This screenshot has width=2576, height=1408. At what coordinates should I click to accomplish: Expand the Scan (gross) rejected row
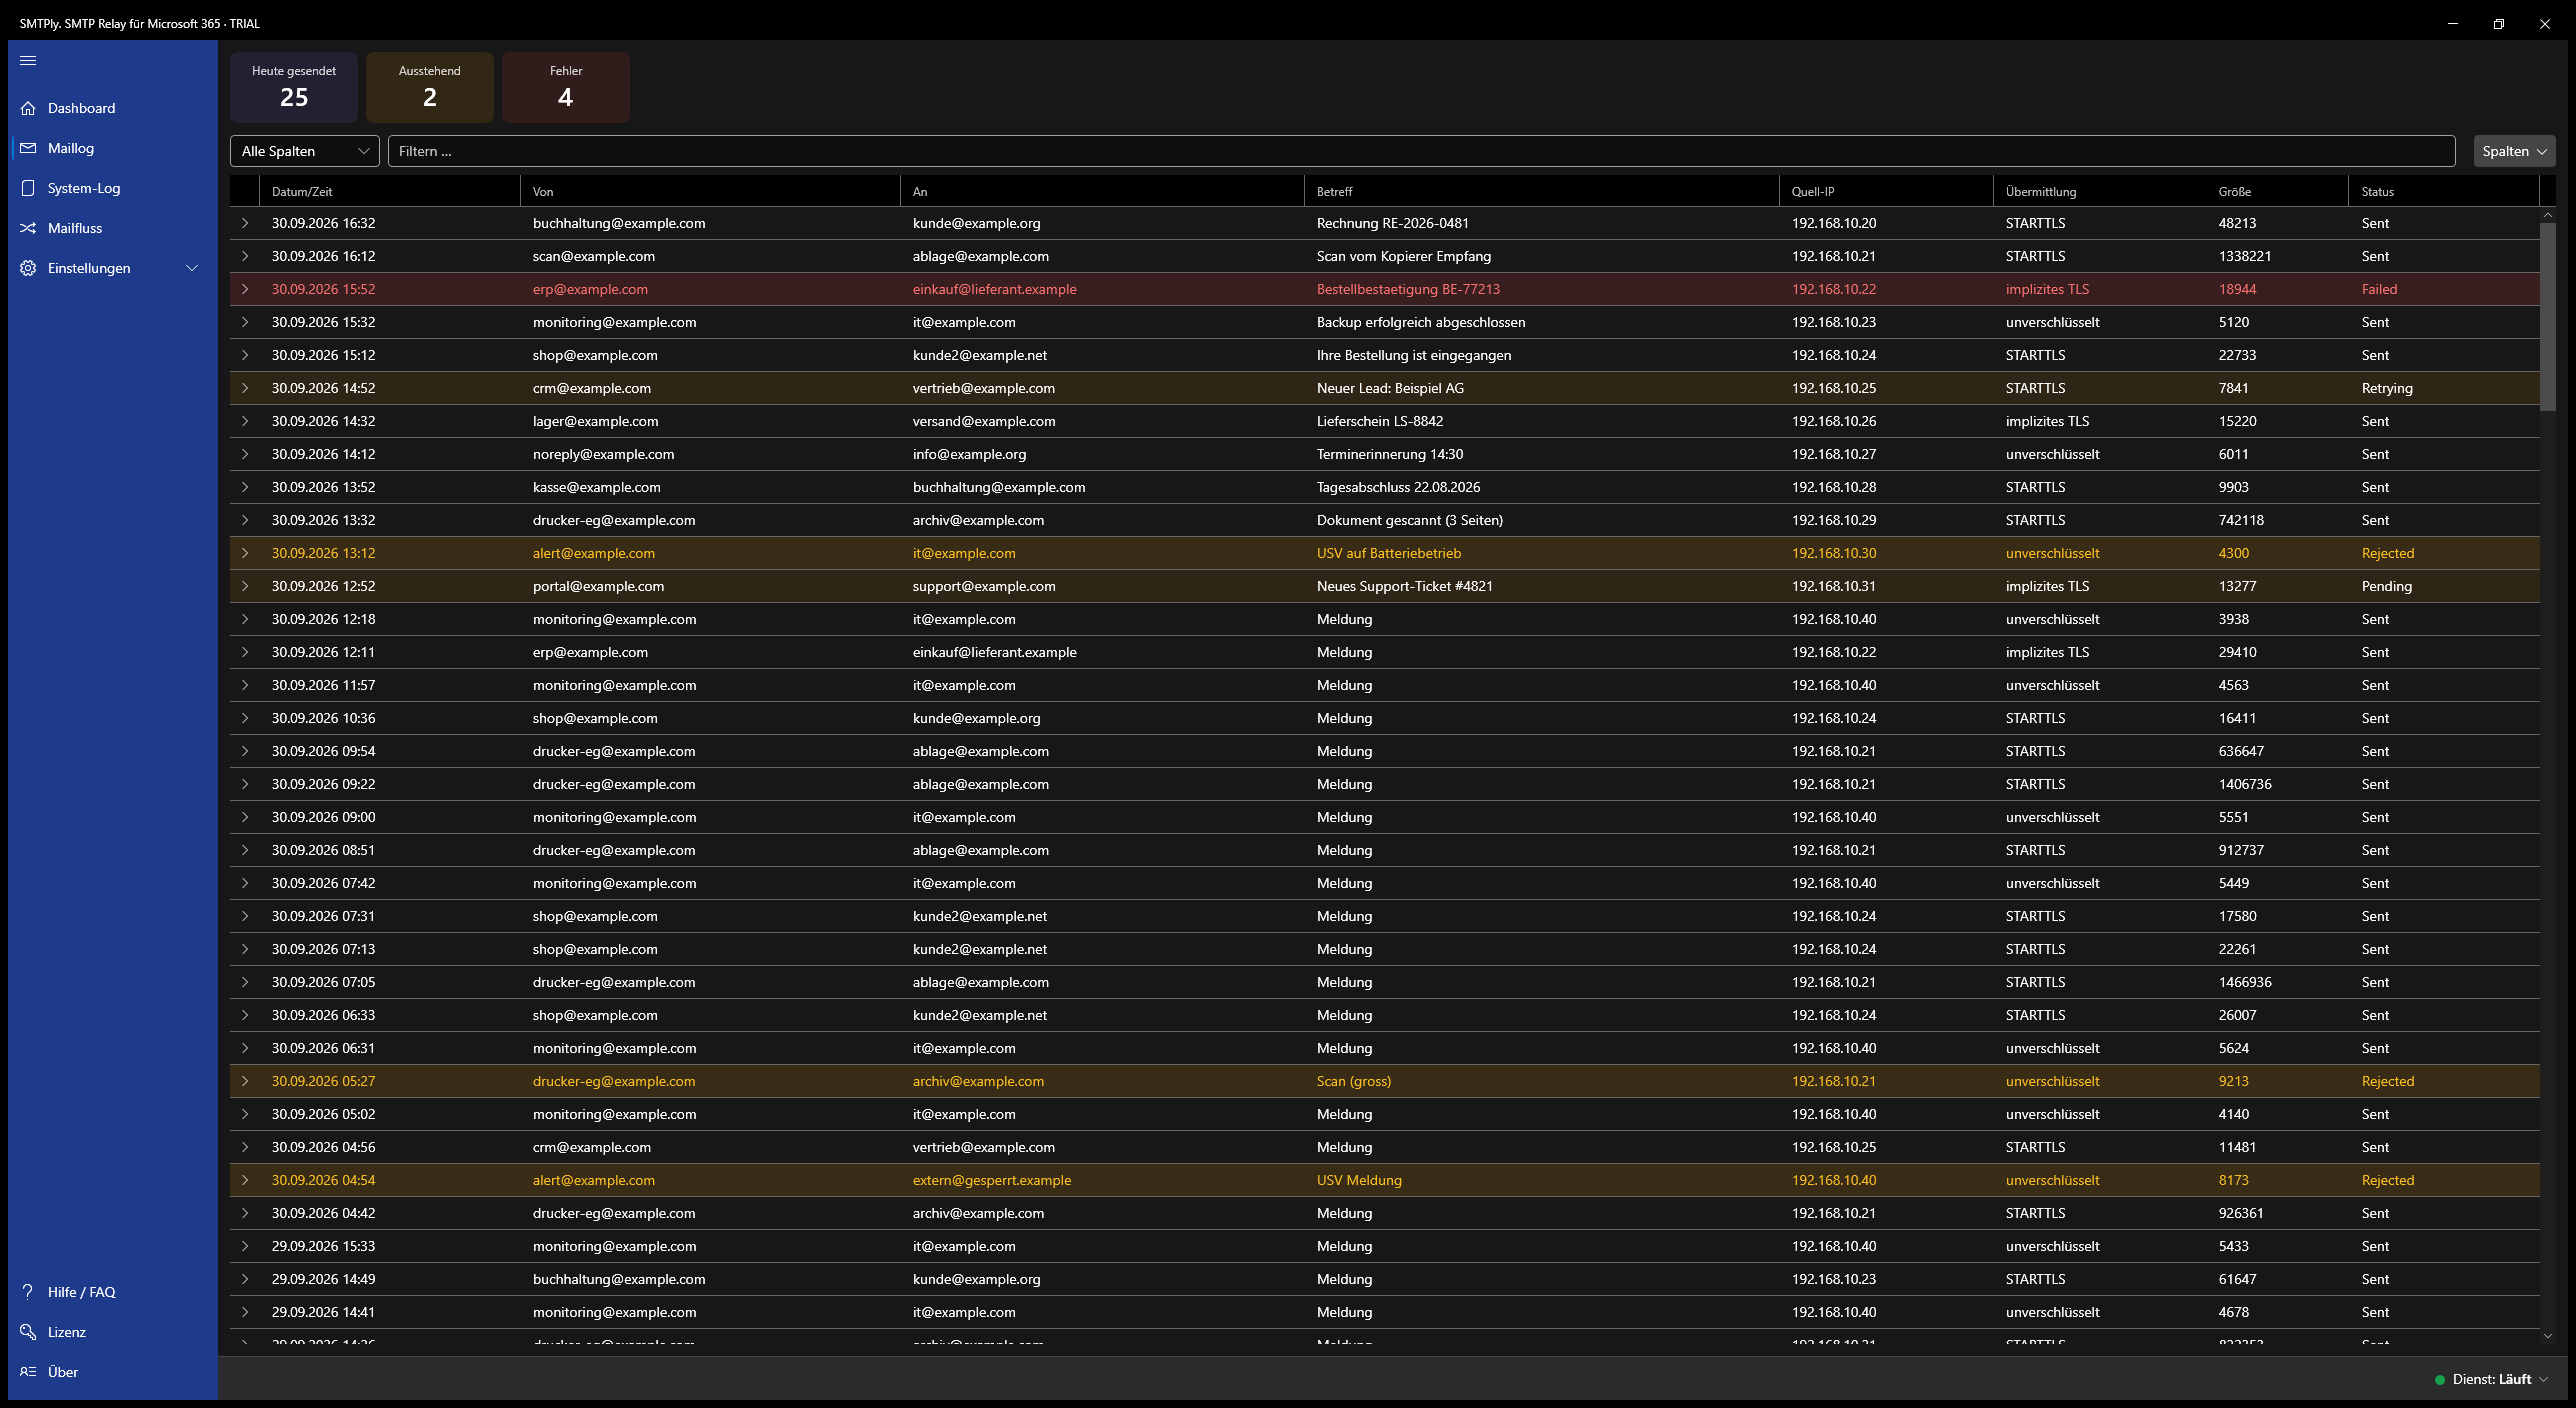click(x=245, y=1081)
